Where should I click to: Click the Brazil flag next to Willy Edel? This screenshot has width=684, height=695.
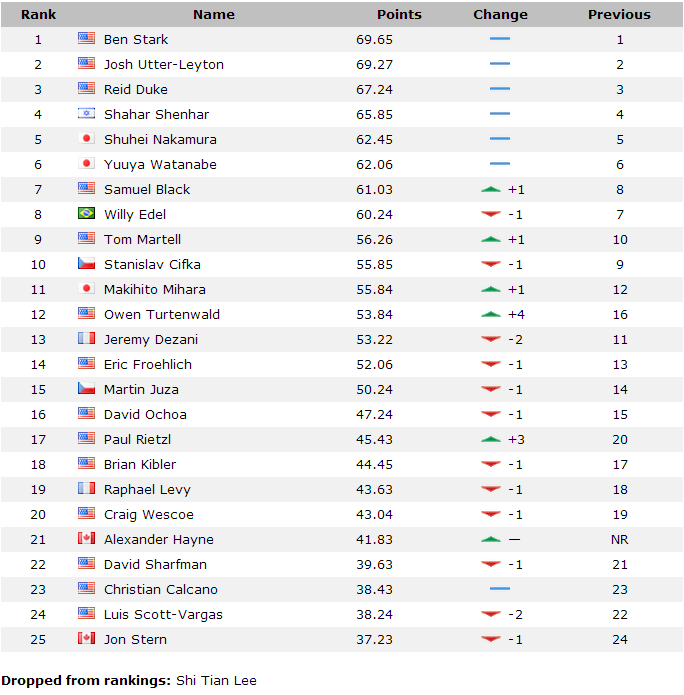point(86,214)
